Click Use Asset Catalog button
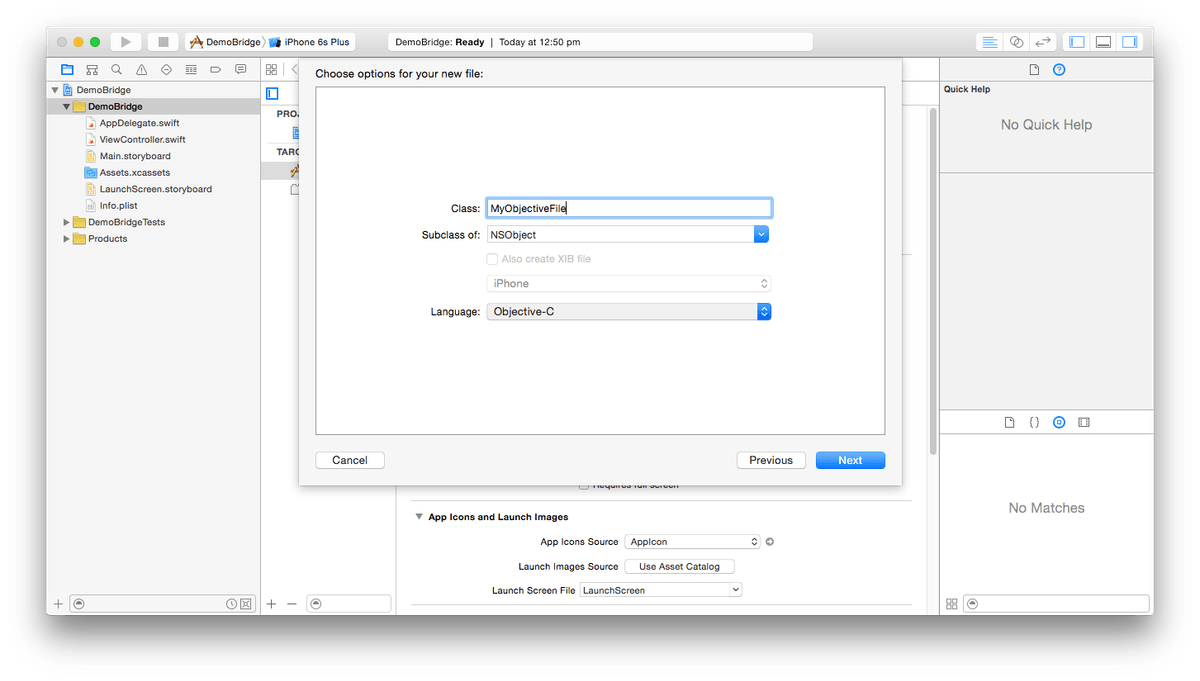The height and width of the screenshot is (681, 1200). (x=679, y=566)
